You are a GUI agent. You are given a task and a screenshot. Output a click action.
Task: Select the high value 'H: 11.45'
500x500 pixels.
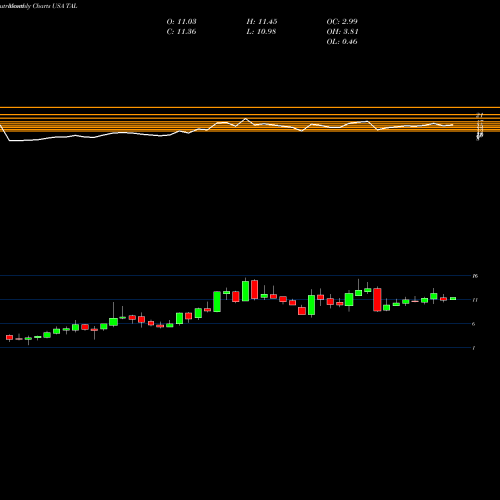262,22
